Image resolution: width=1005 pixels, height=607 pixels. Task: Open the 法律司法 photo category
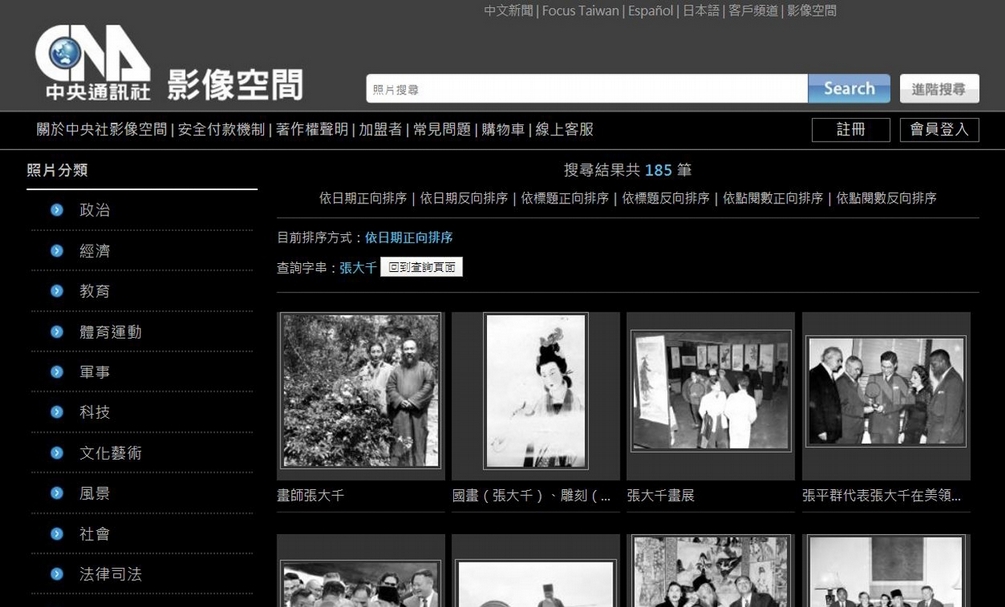click(110, 574)
